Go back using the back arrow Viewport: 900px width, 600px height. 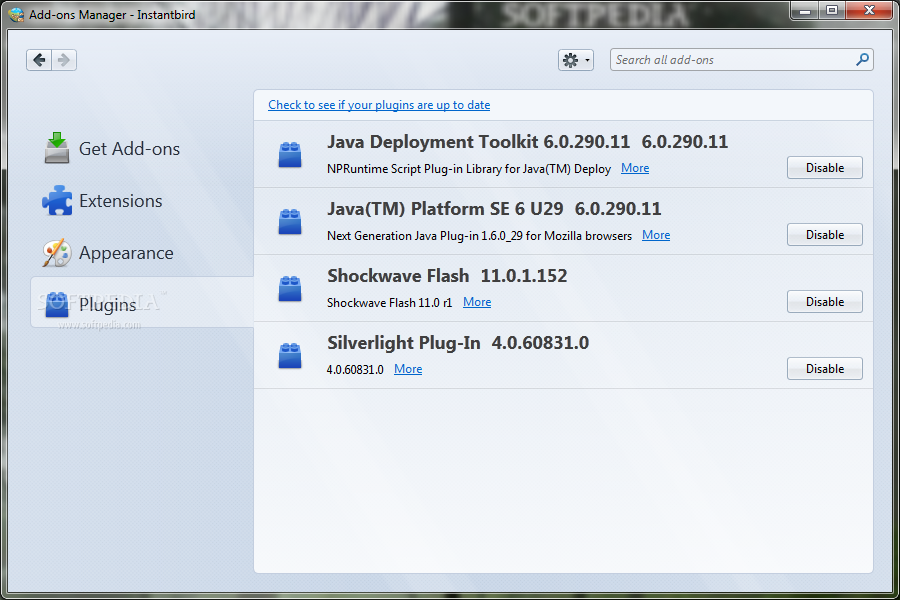39,60
